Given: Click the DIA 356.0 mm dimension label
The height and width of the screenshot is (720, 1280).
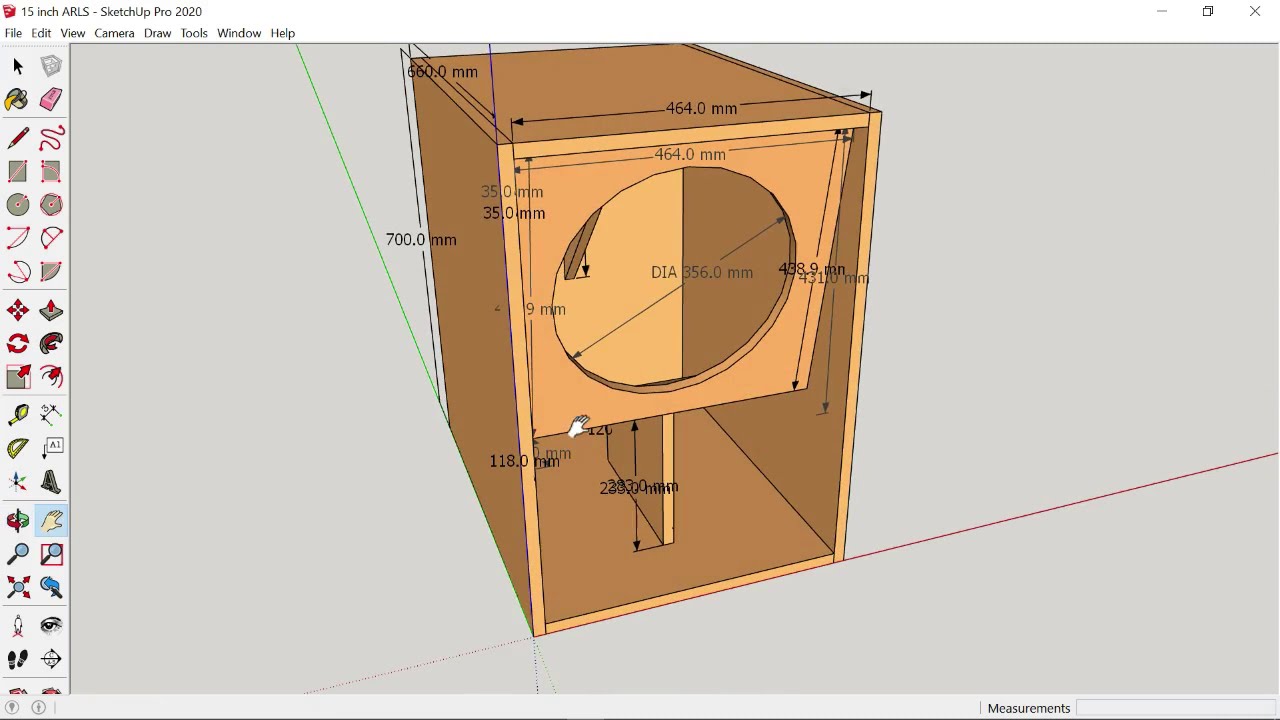Looking at the screenshot, I should 702,272.
